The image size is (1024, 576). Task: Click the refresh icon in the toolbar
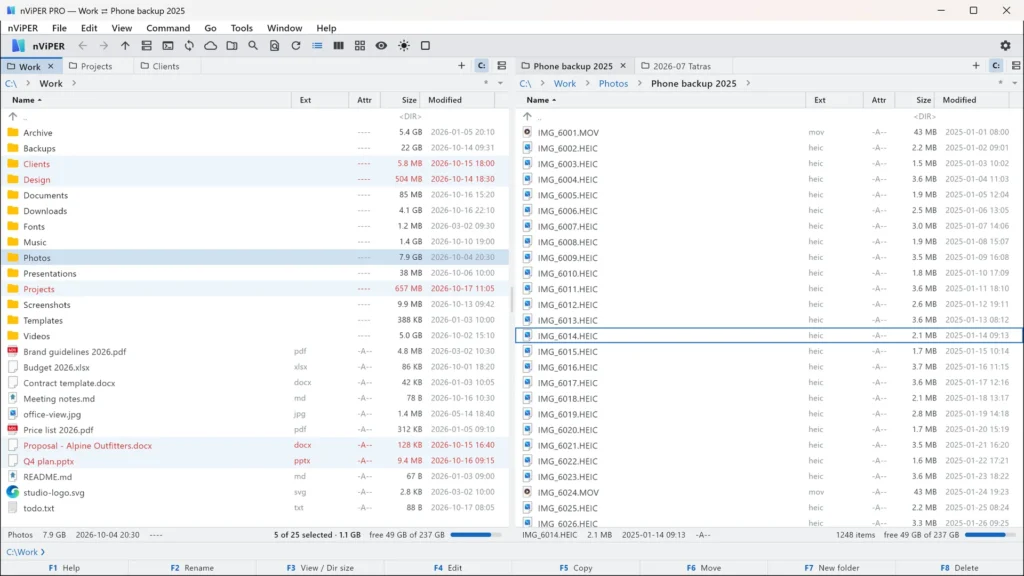point(296,46)
